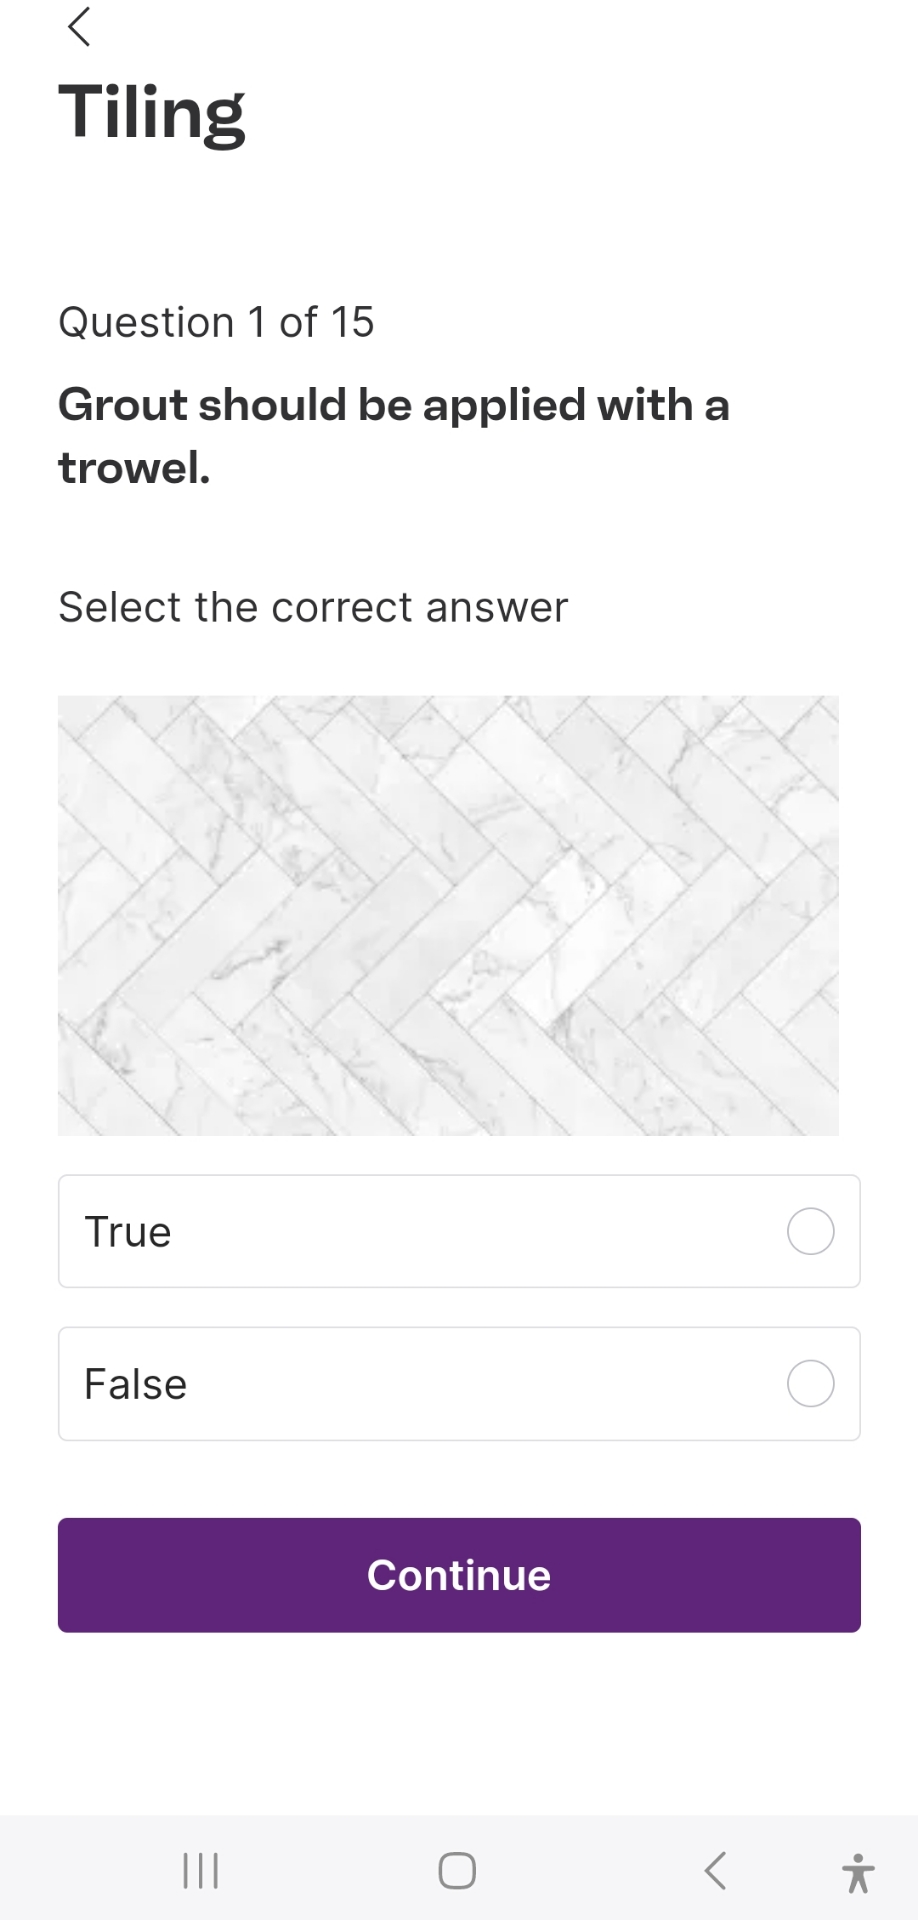This screenshot has height=1920, width=918.
Task: Select the leftmost icon in navigation bar
Action: (200, 1870)
